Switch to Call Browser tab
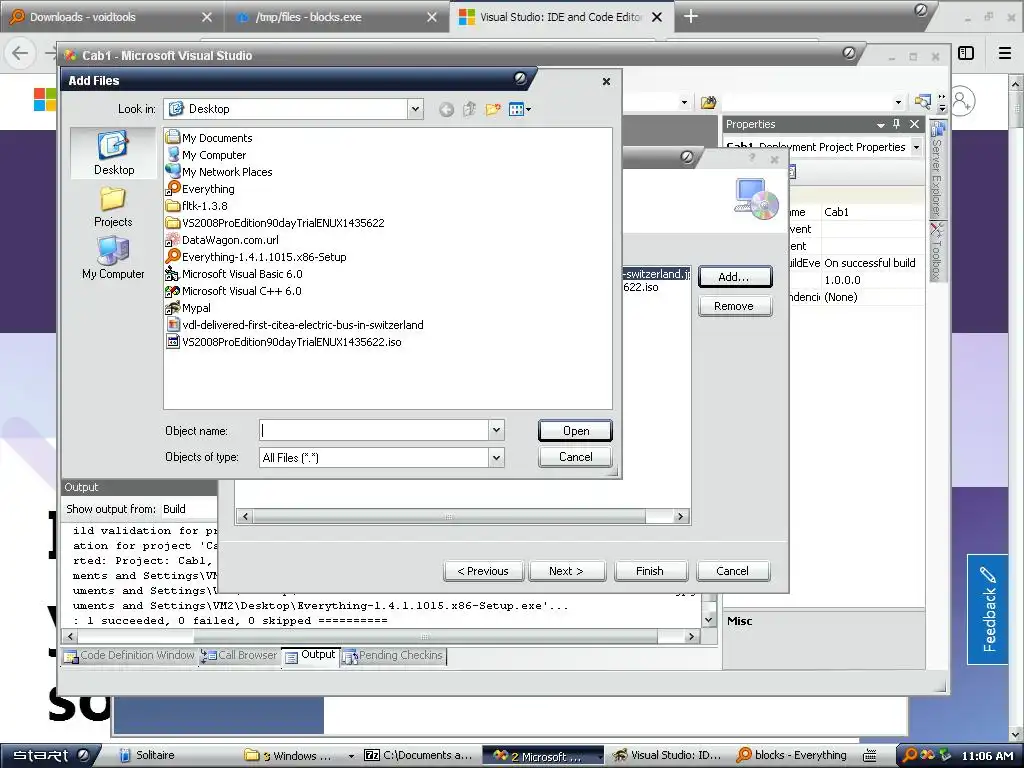The width and height of the screenshot is (1024, 768). (240, 655)
